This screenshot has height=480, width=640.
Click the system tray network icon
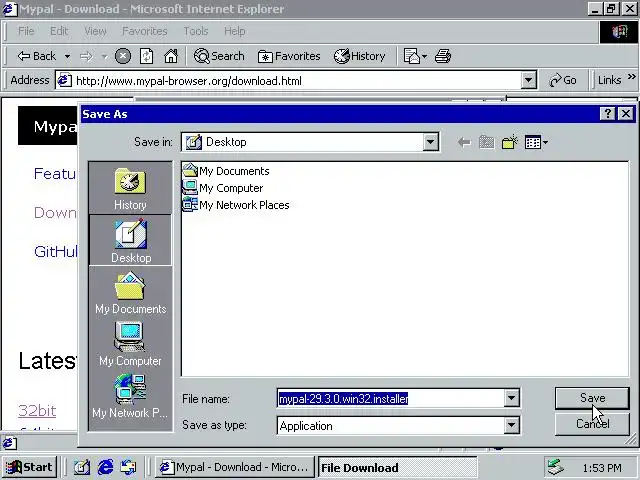click(x=556, y=467)
